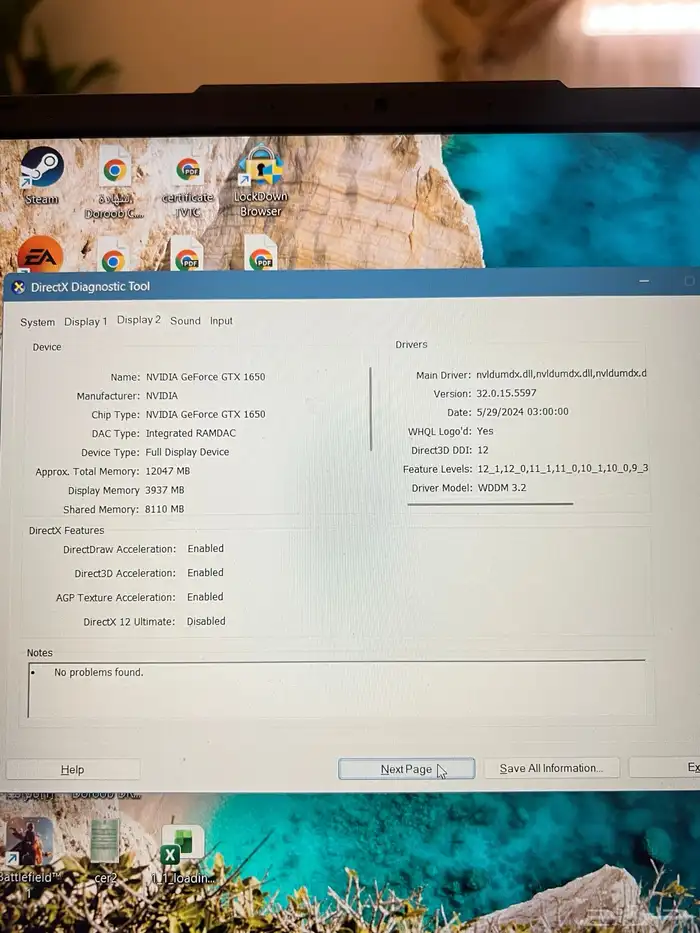700x933 pixels.
Task: Open the Steam desktop shortcut
Action: coord(41,174)
